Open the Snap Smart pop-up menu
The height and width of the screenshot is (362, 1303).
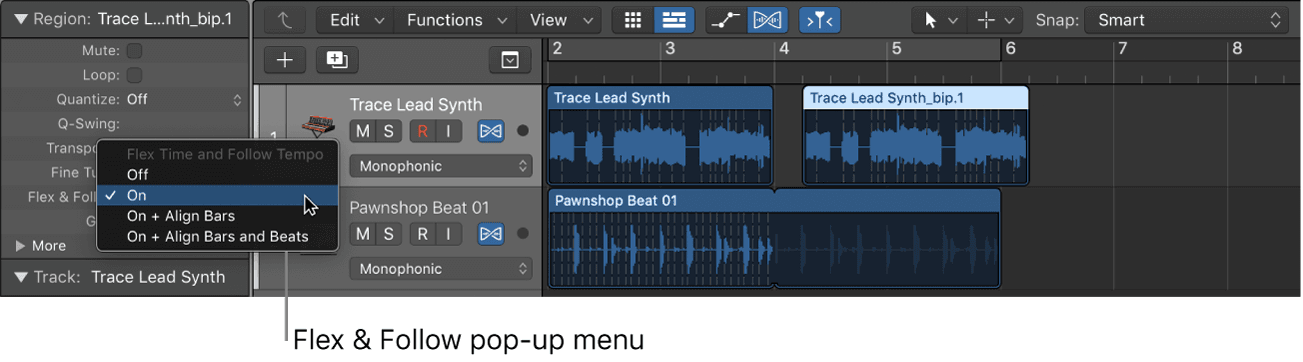click(x=1188, y=19)
